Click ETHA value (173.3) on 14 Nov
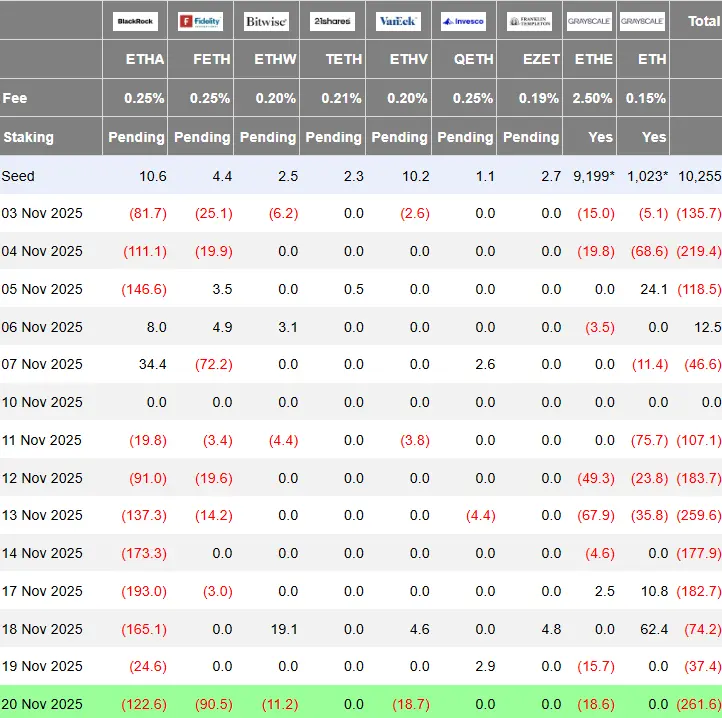 [144, 553]
